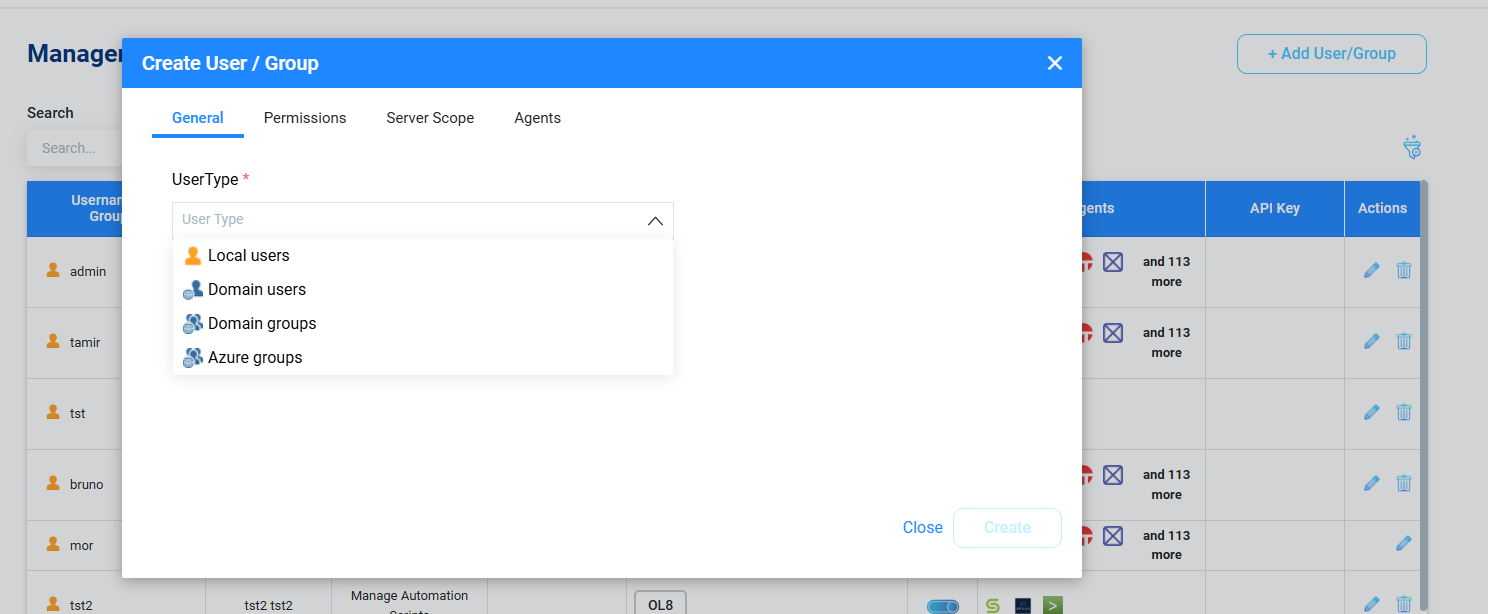
Task: Collapse the User Type dropdown arrow
Action: point(655,221)
